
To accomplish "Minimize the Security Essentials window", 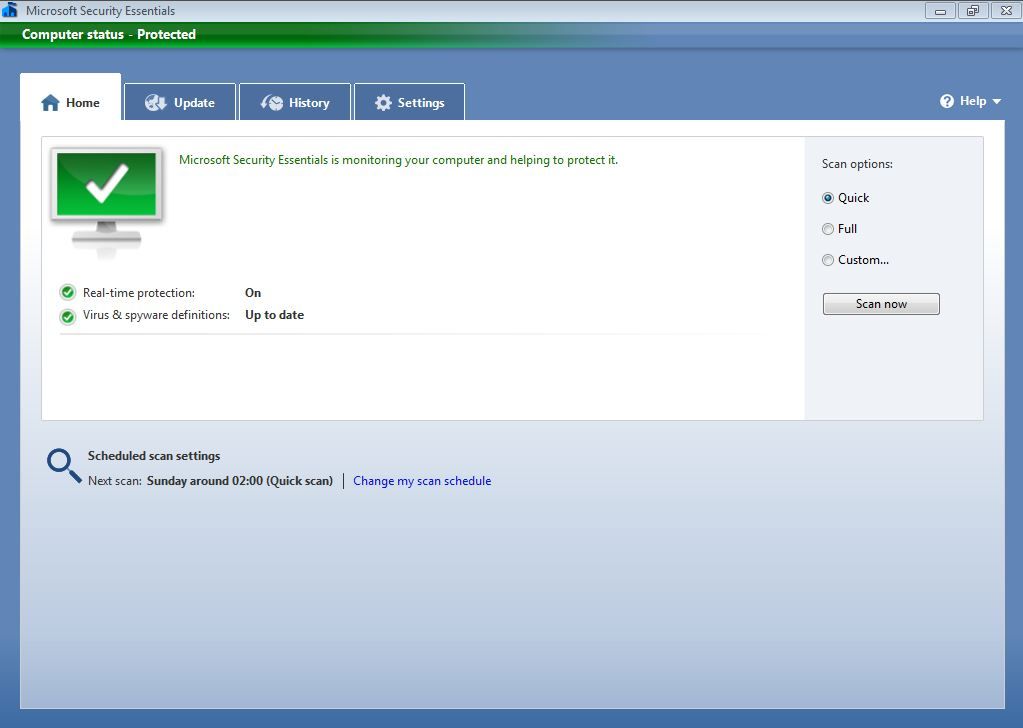I will click(940, 10).
